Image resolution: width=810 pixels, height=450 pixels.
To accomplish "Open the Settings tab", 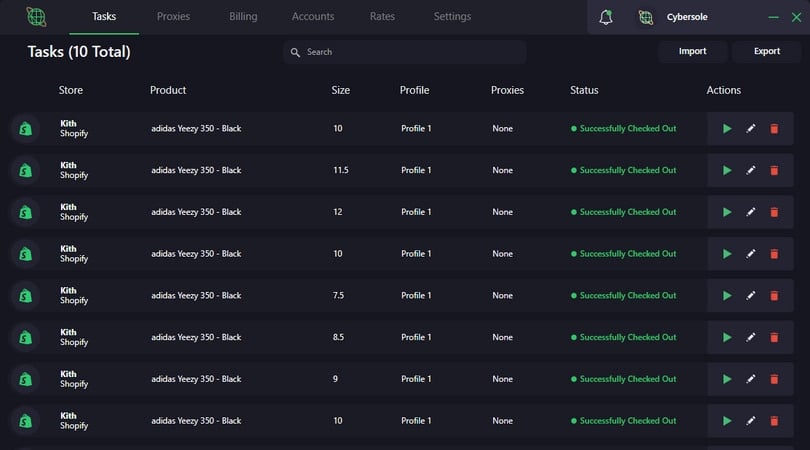I will (x=452, y=17).
